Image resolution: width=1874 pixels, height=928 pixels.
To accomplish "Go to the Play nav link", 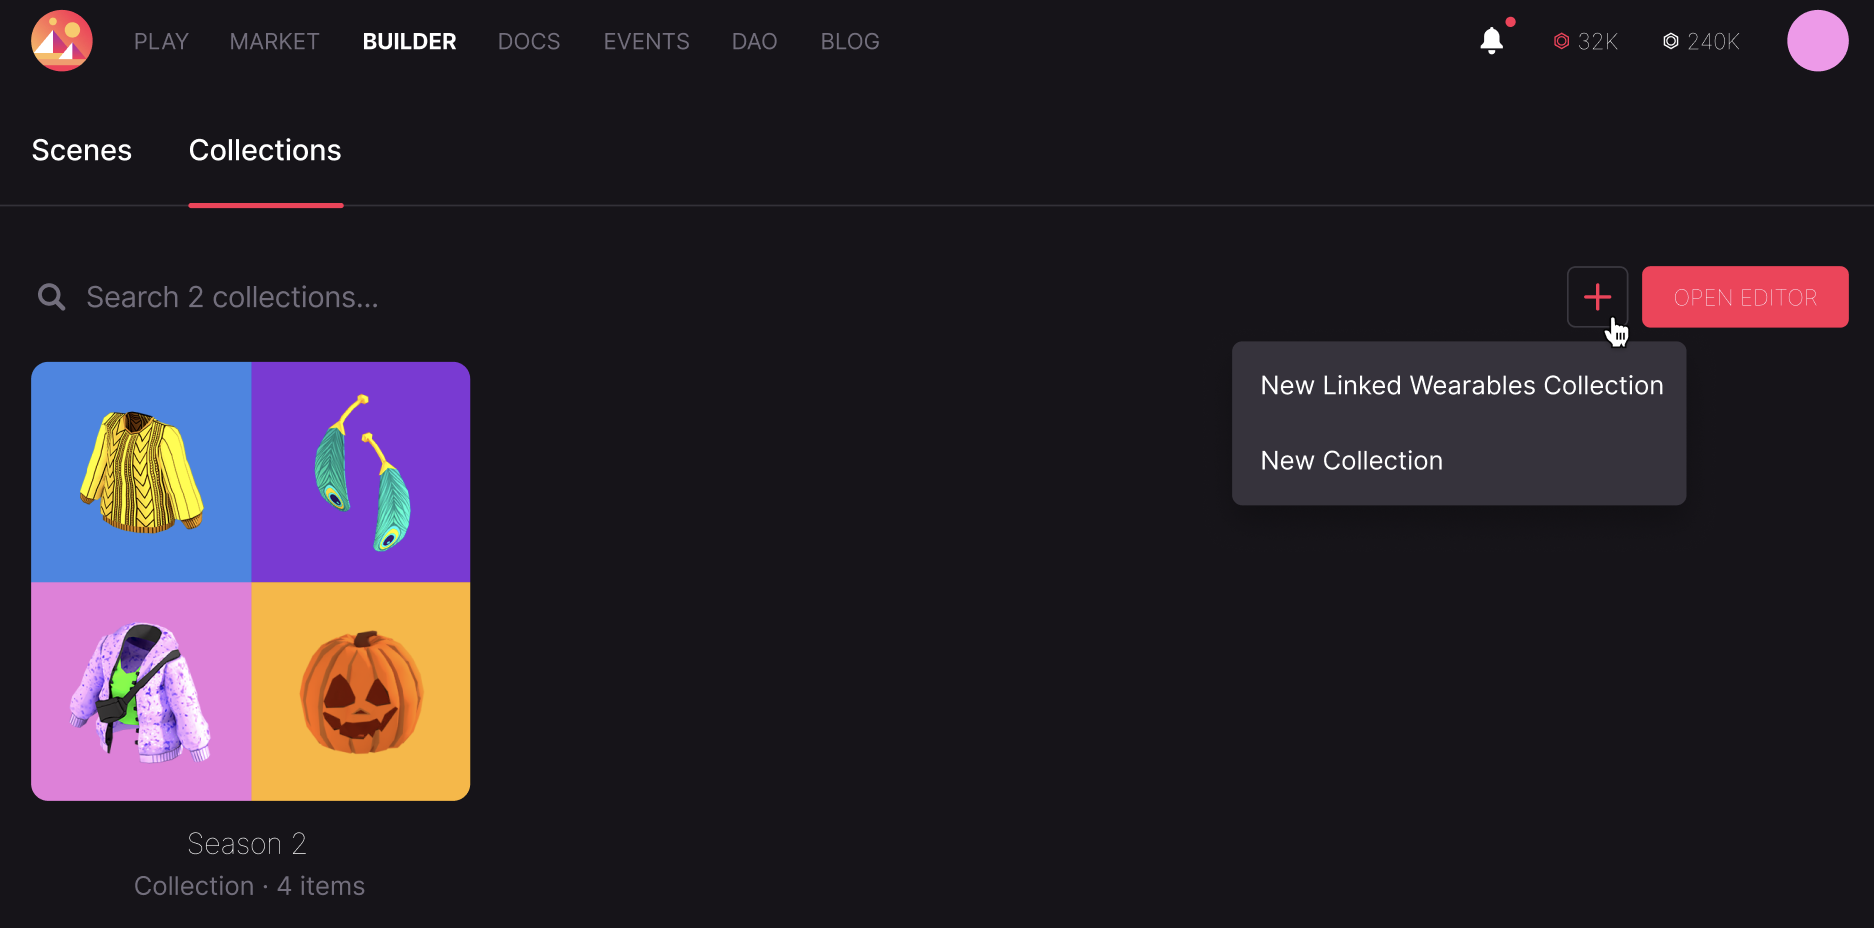I will 161,42.
